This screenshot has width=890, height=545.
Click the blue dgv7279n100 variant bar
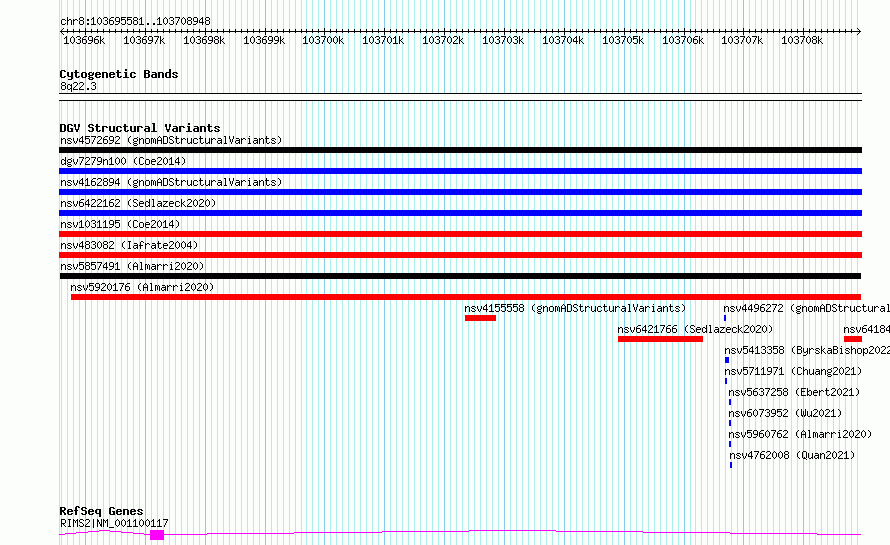(x=460, y=171)
